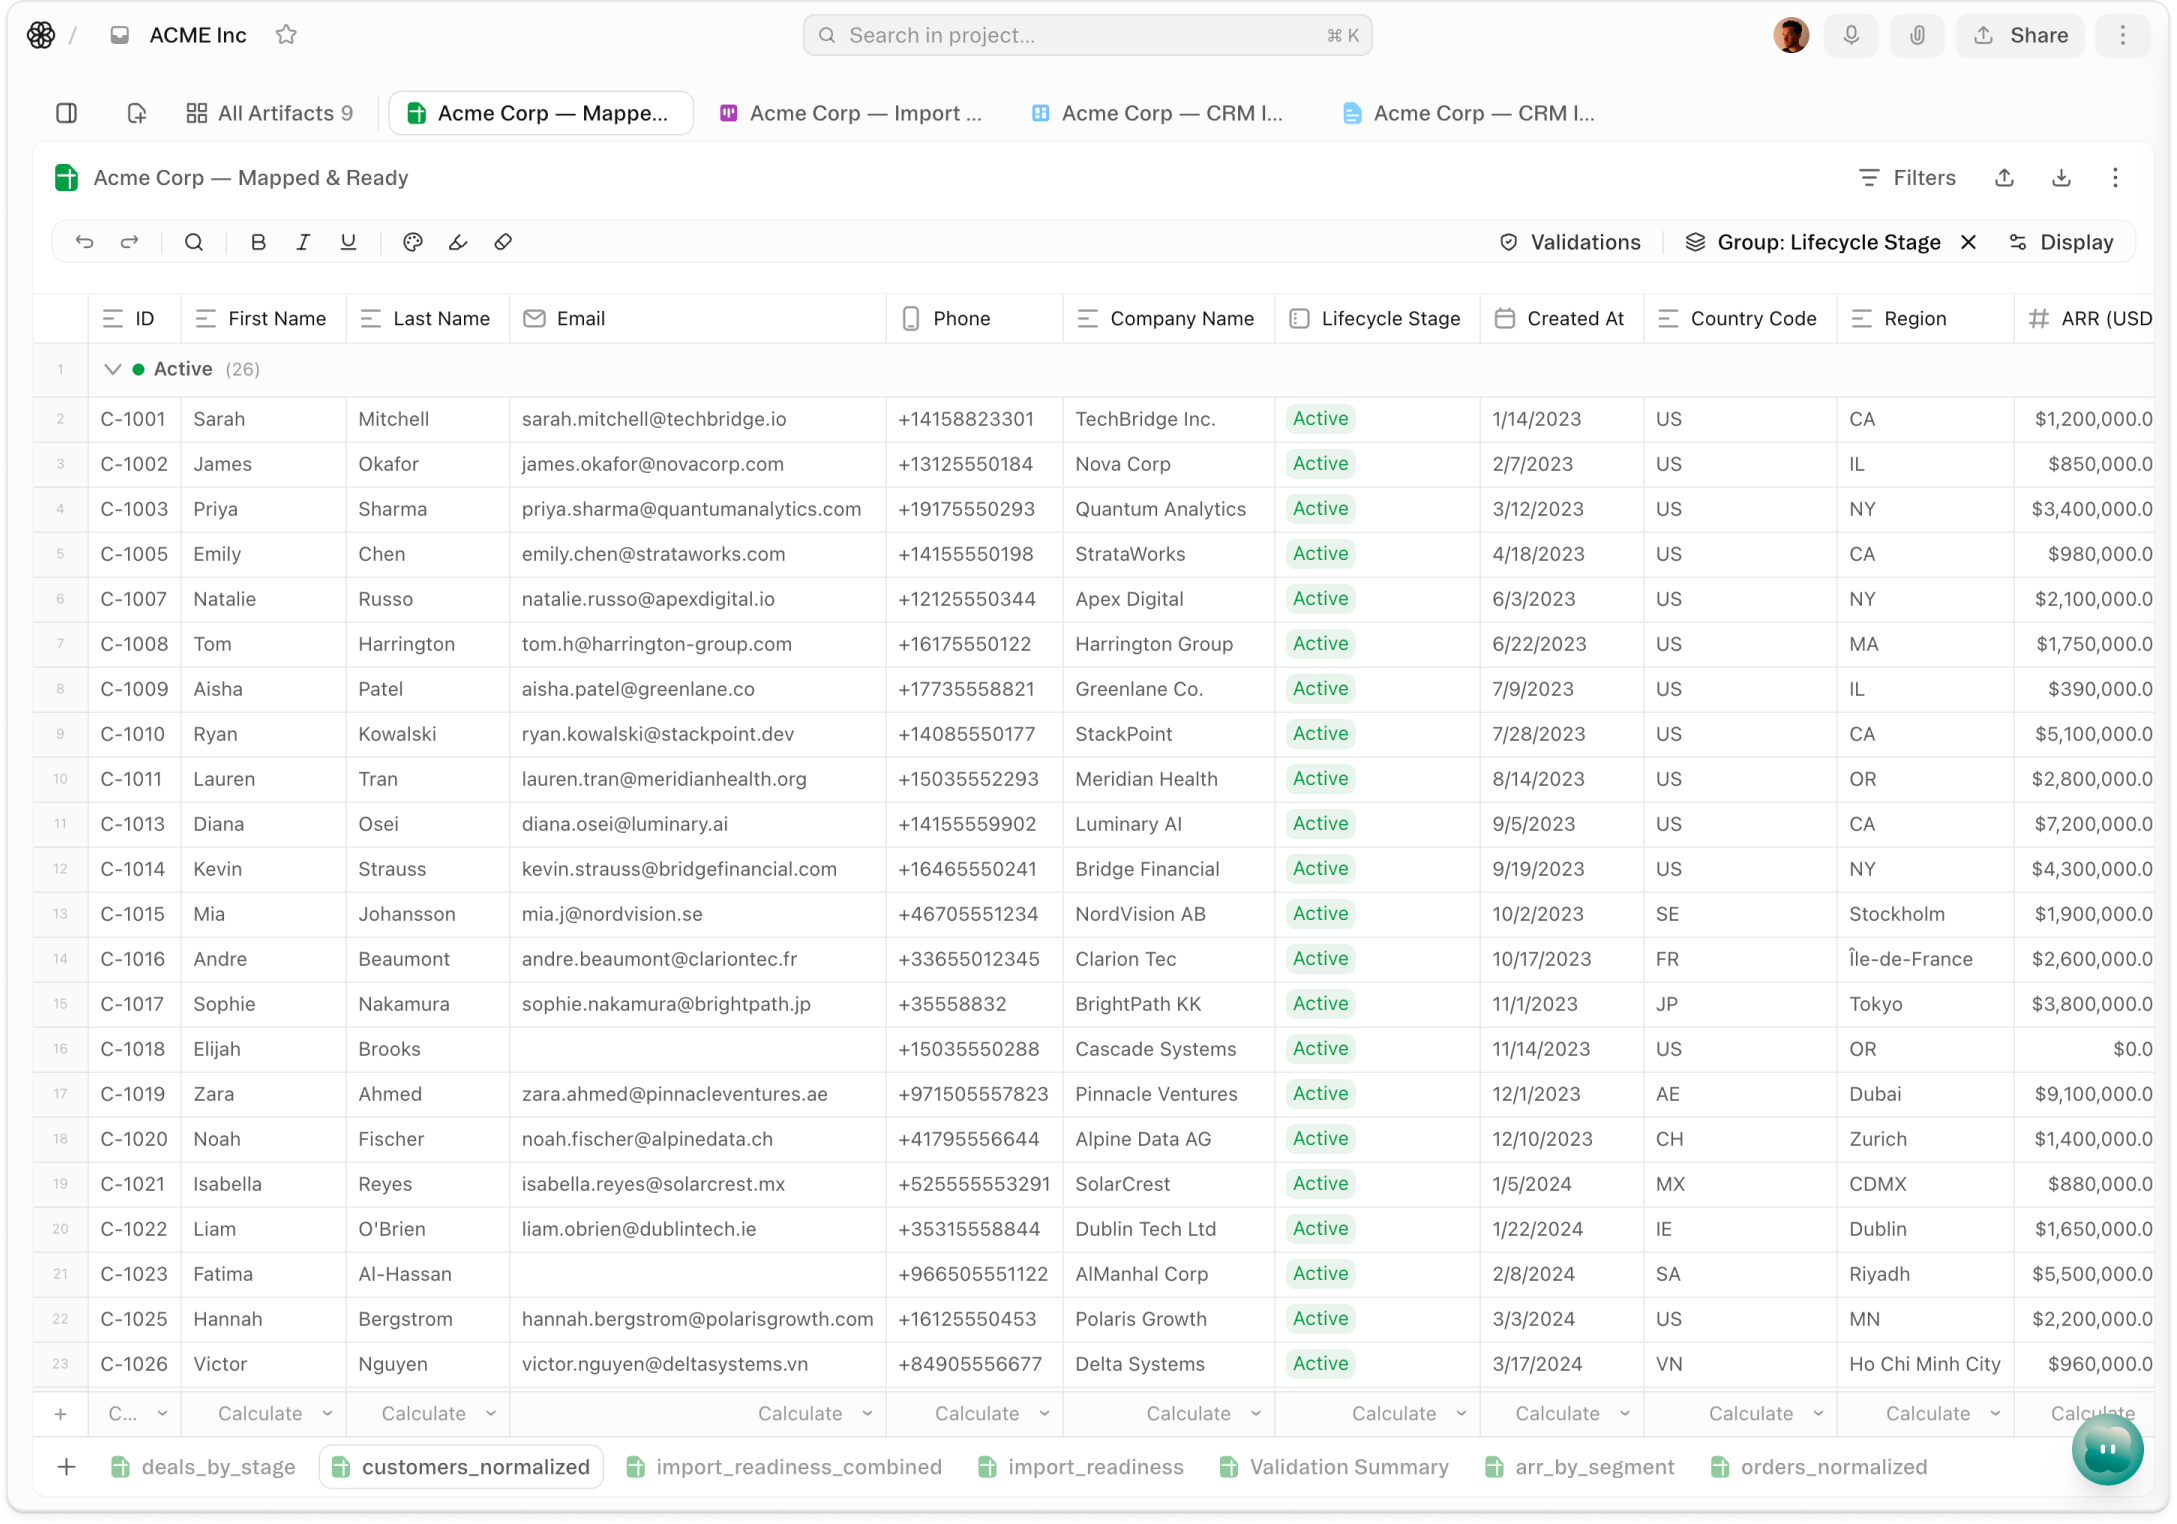The image size is (2177, 1524).
Task: Click the Active status tag for Sarah Mitchell
Action: click(1320, 419)
